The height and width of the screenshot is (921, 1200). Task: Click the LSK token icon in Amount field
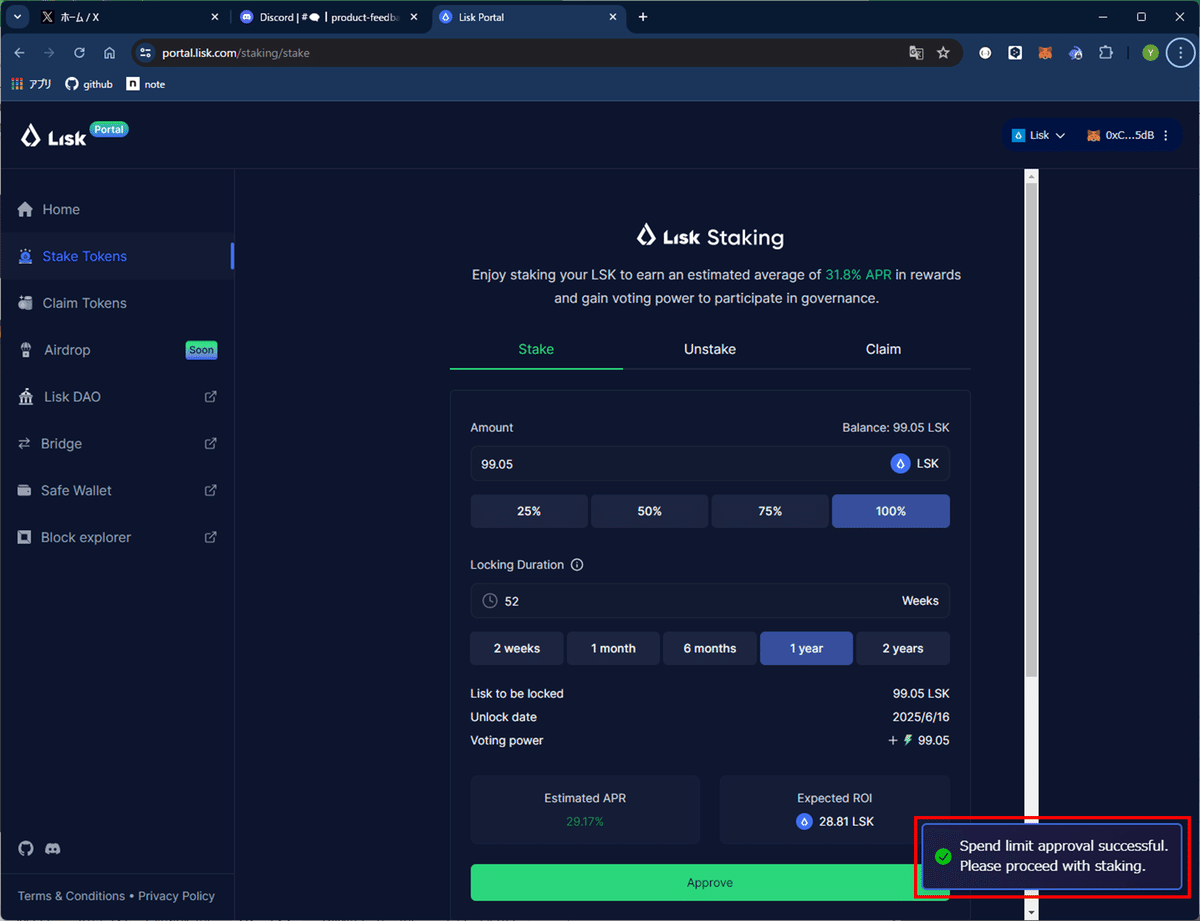click(900, 464)
